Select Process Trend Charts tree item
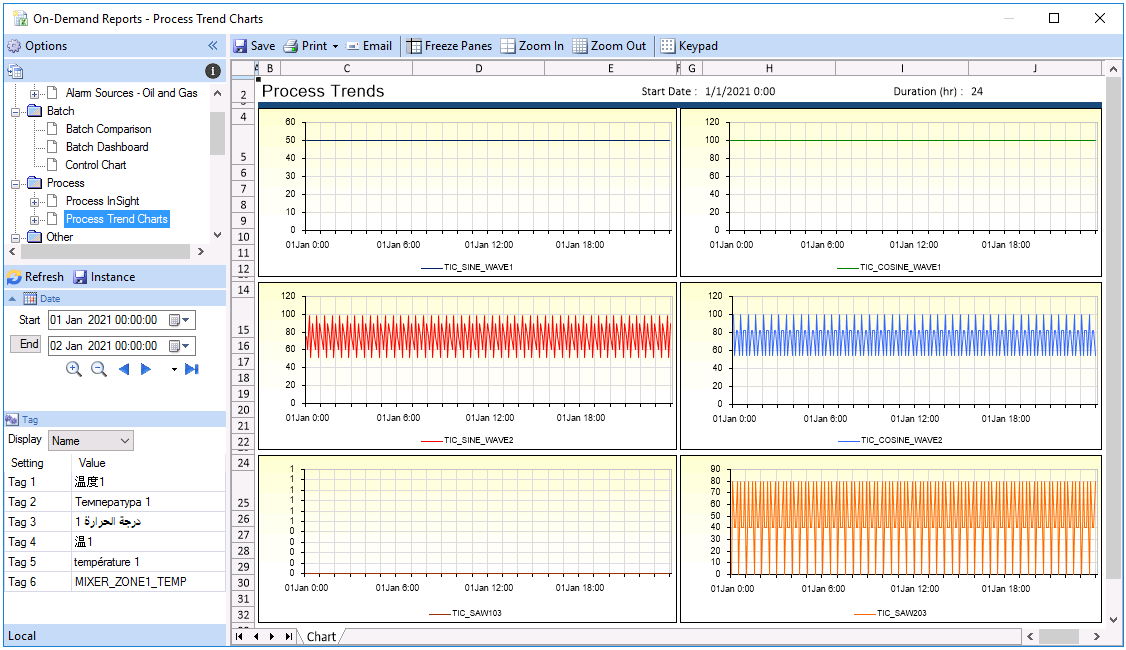This screenshot has width=1126, height=650. [117, 219]
